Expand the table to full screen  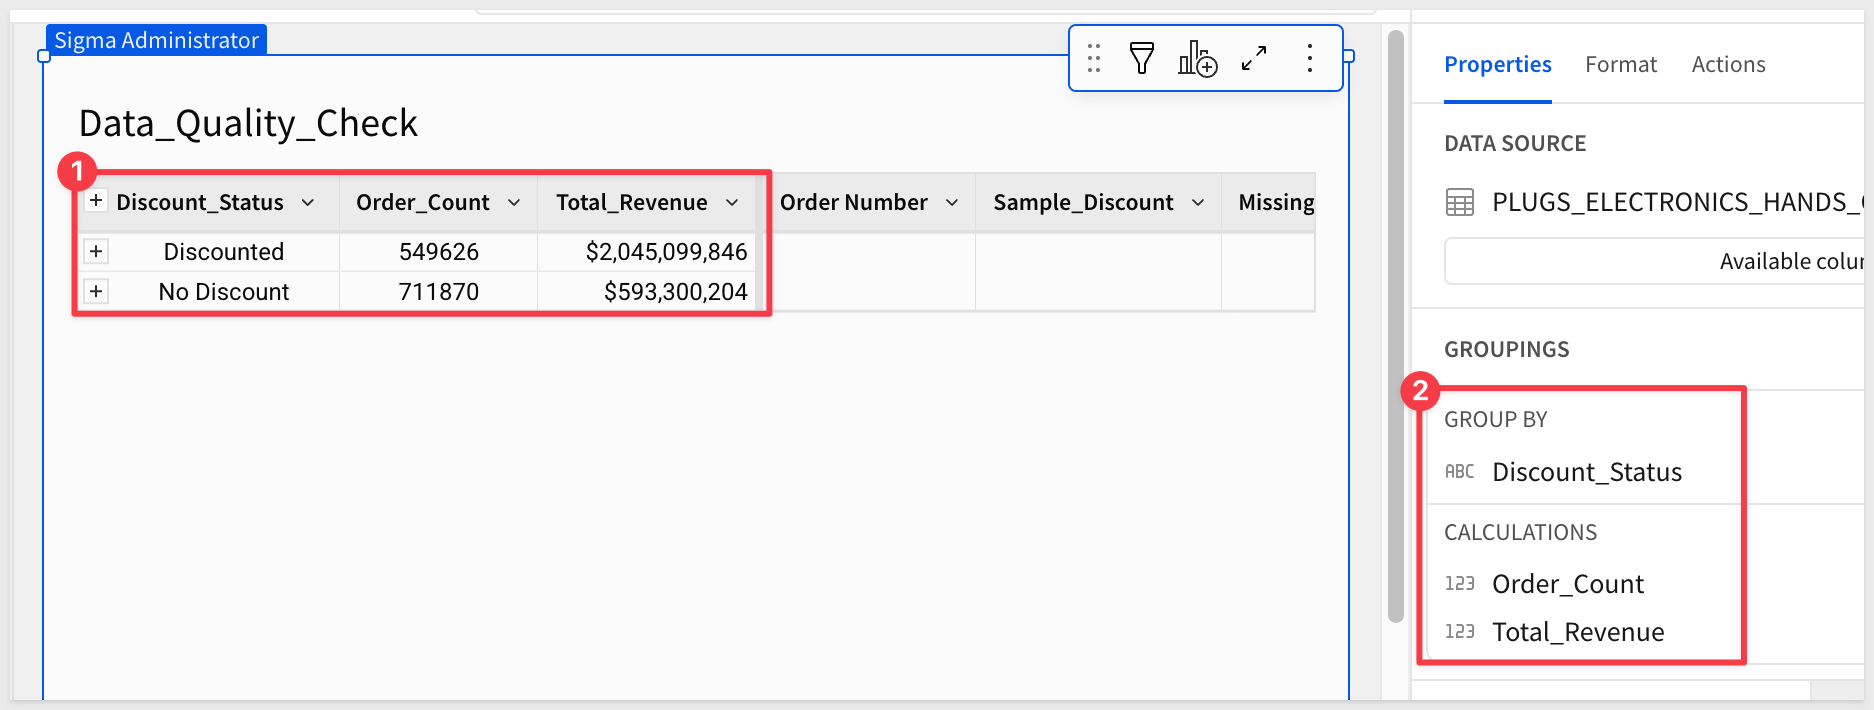click(1254, 59)
